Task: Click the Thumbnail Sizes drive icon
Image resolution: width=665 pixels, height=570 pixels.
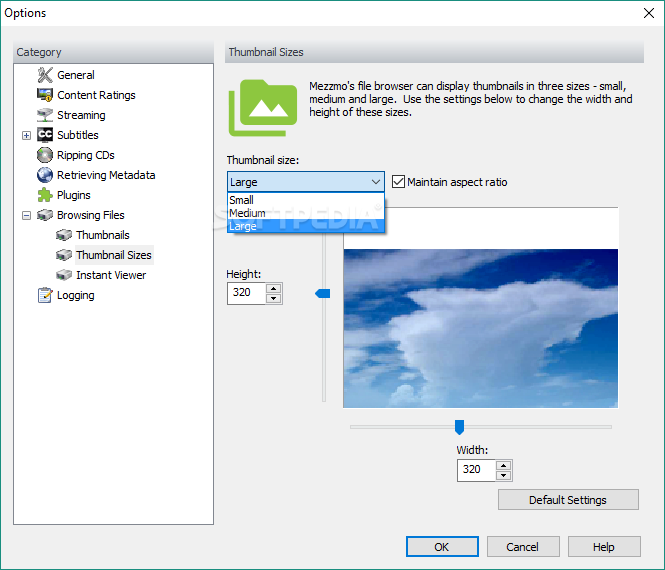Action: 64,255
